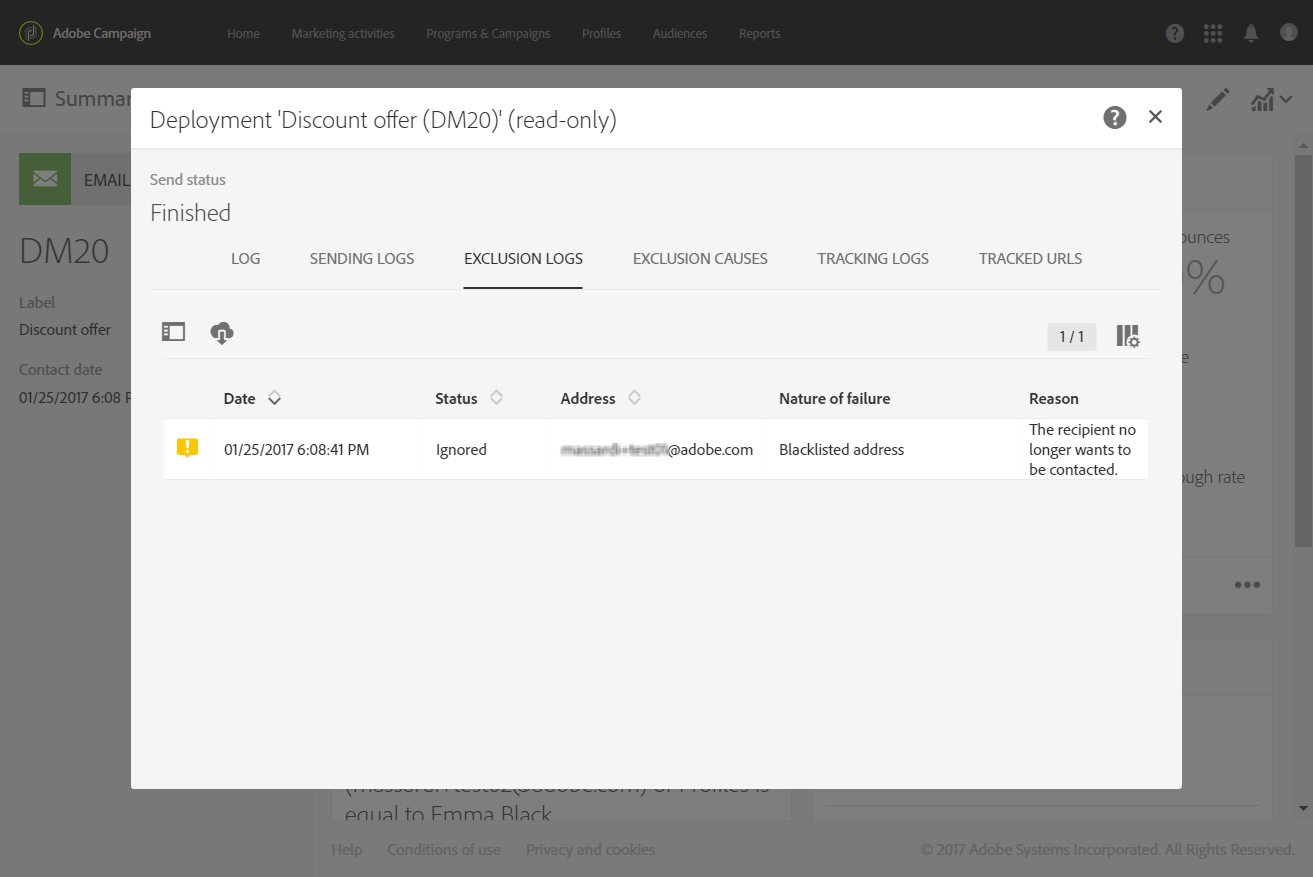1313x877 pixels.
Task: Select the address cell ending in @adobe.com
Action: point(657,450)
